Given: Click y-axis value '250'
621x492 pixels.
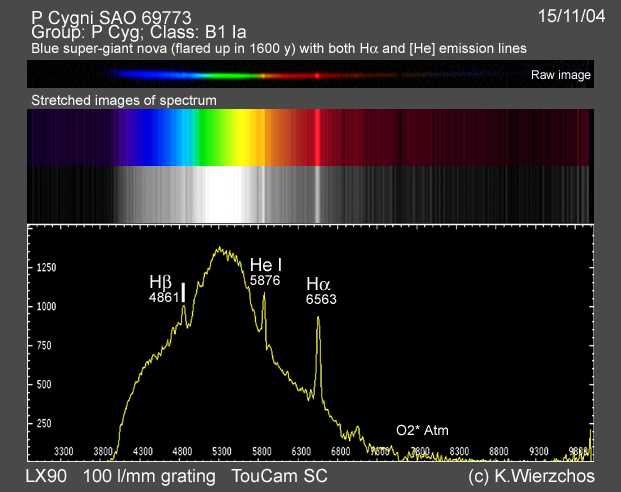Looking at the screenshot, I should click(x=44, y=423).
